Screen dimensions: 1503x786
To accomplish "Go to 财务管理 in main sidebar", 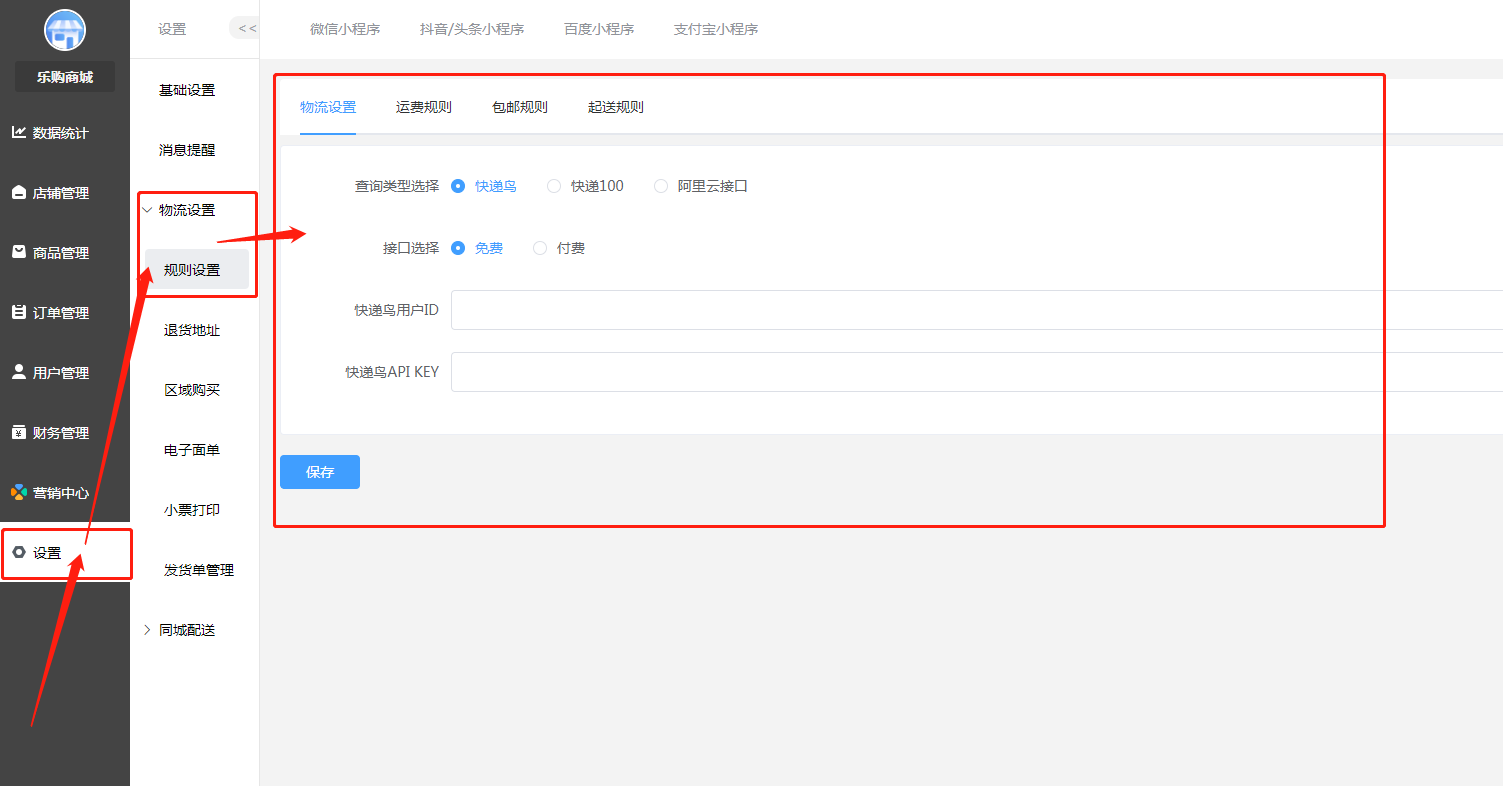I will click(61, 433).
